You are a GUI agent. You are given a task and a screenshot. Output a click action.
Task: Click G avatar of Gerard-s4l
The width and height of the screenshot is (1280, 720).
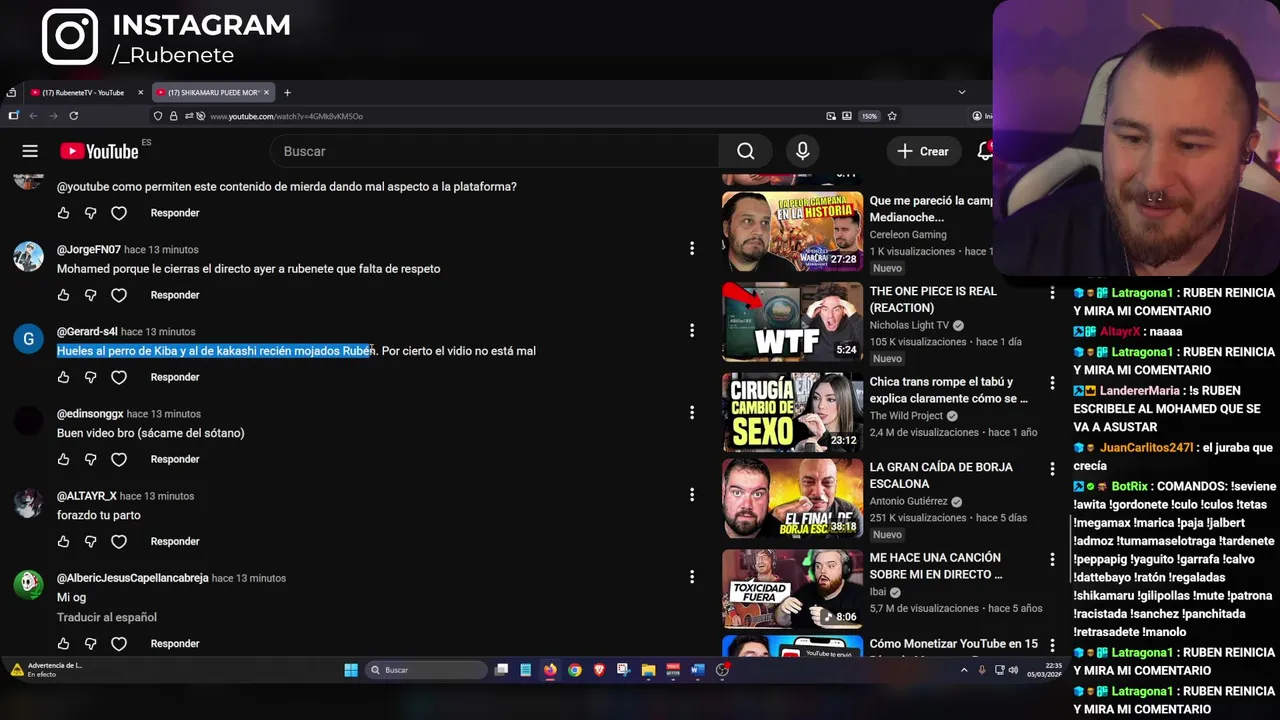coord(28,338)
